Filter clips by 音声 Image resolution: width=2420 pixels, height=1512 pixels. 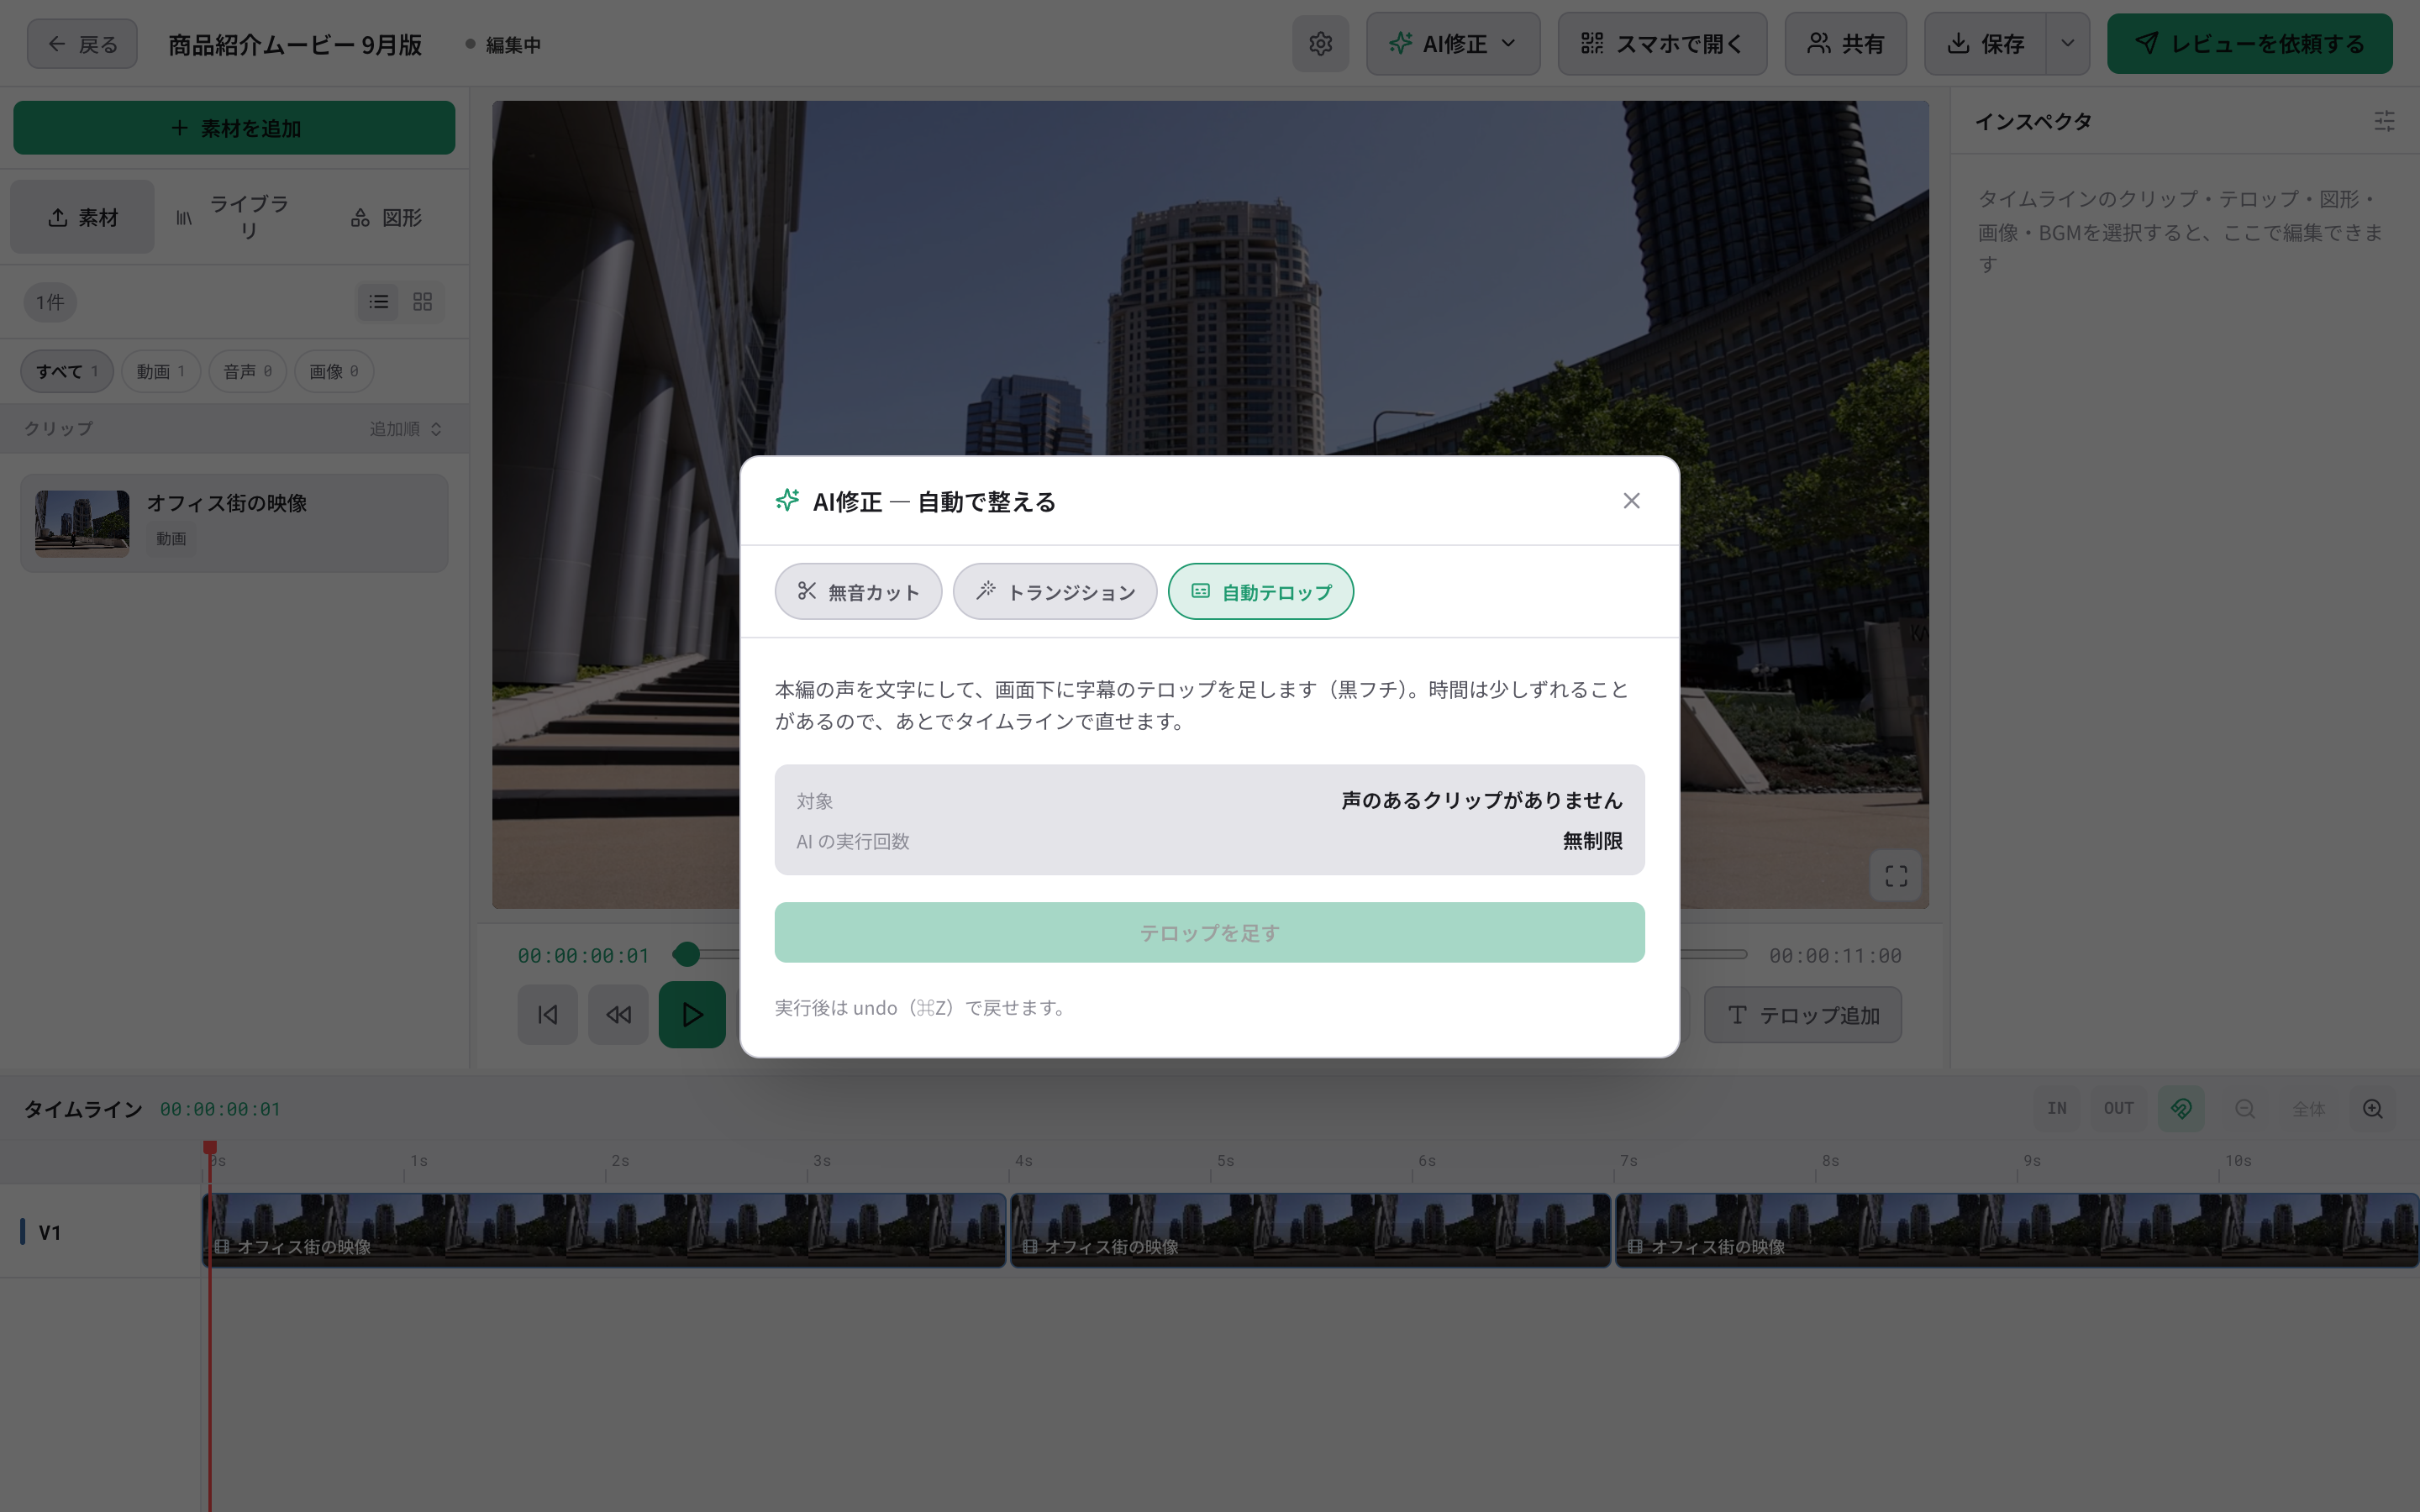[247, 371]
